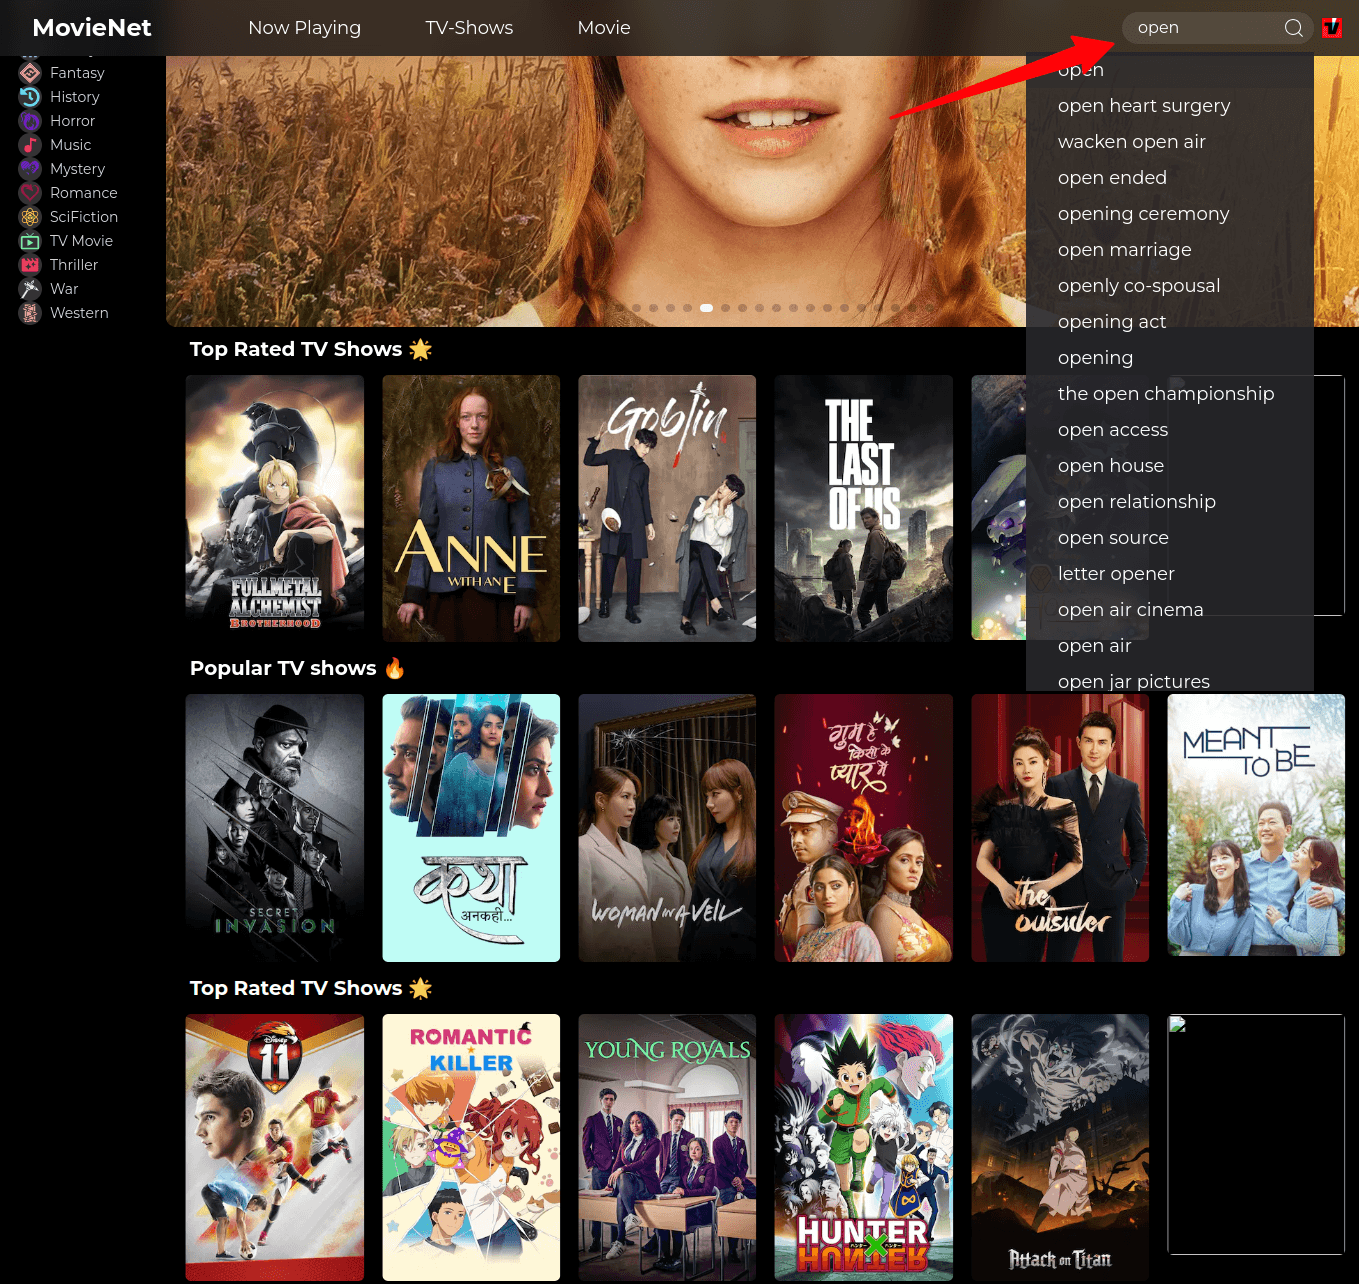The height and width of the screenshot is (1284, 1359).
Task: Choose 'open marriage' suggestion
Action: [x=1170, y=250]
